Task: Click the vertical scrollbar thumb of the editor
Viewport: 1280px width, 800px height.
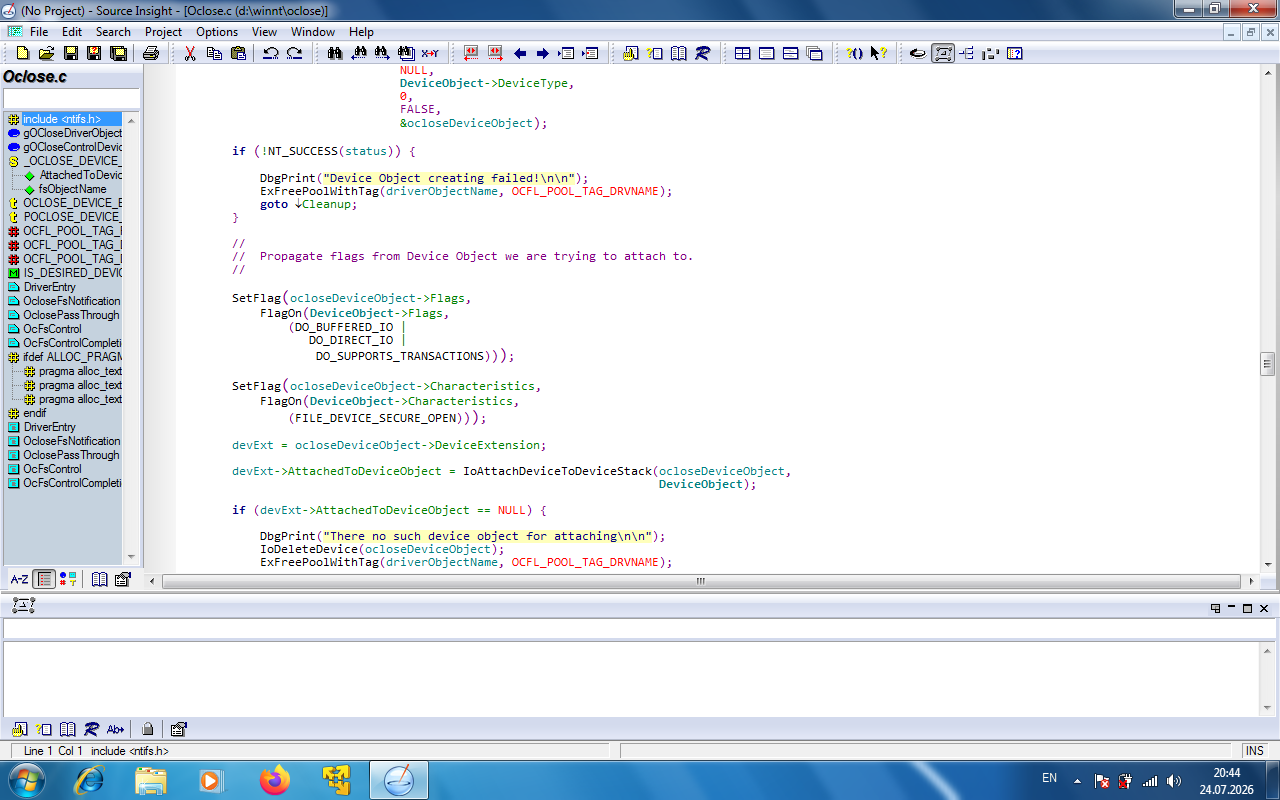Action: (1267, 363)
